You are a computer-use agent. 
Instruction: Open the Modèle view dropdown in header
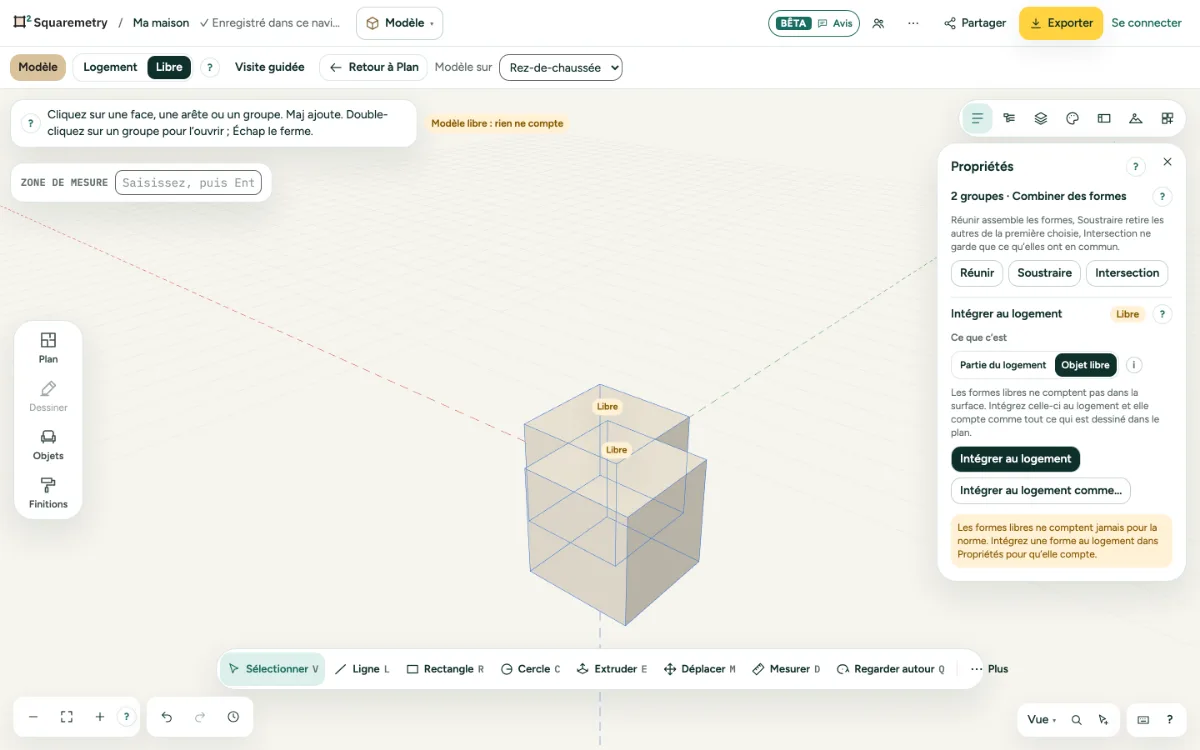[x=399, y=23]
